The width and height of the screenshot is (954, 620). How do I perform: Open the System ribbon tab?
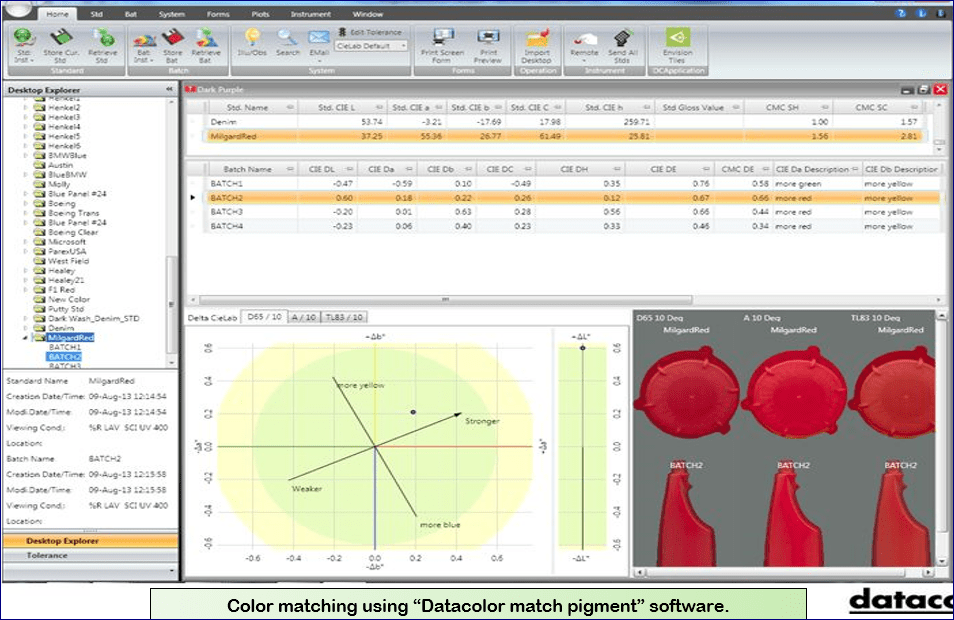172,13
